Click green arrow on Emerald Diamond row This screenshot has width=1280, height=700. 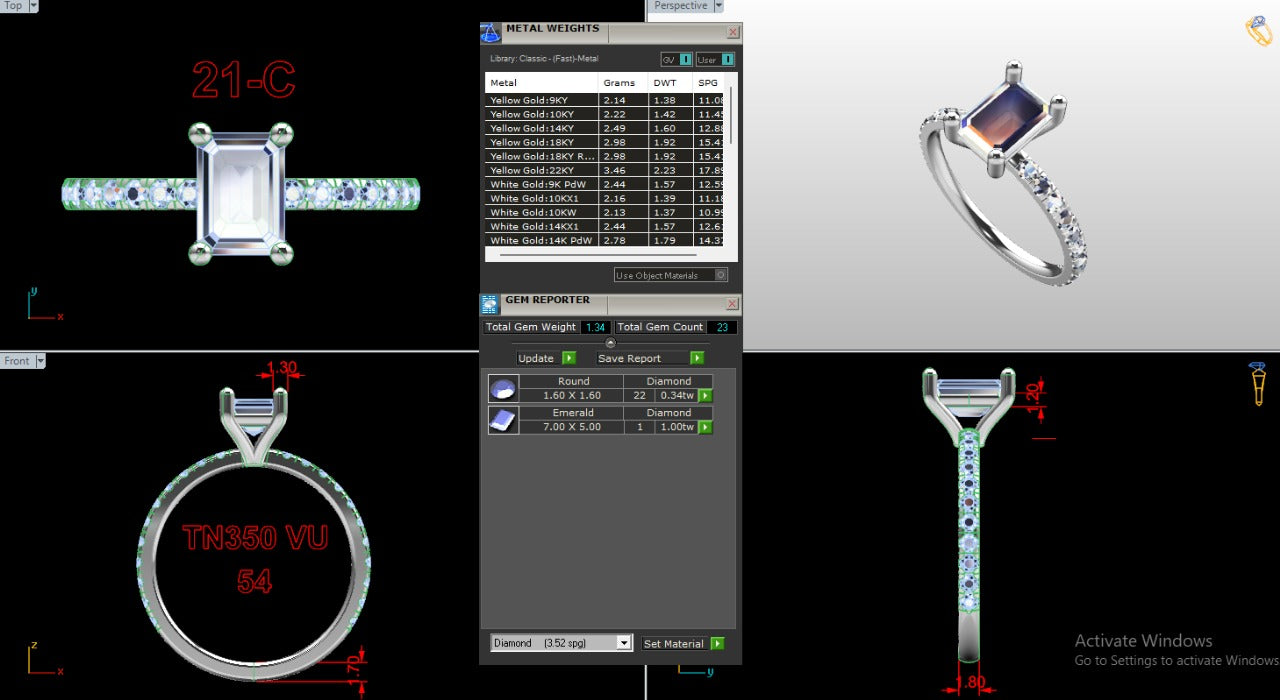click(705, 427)
